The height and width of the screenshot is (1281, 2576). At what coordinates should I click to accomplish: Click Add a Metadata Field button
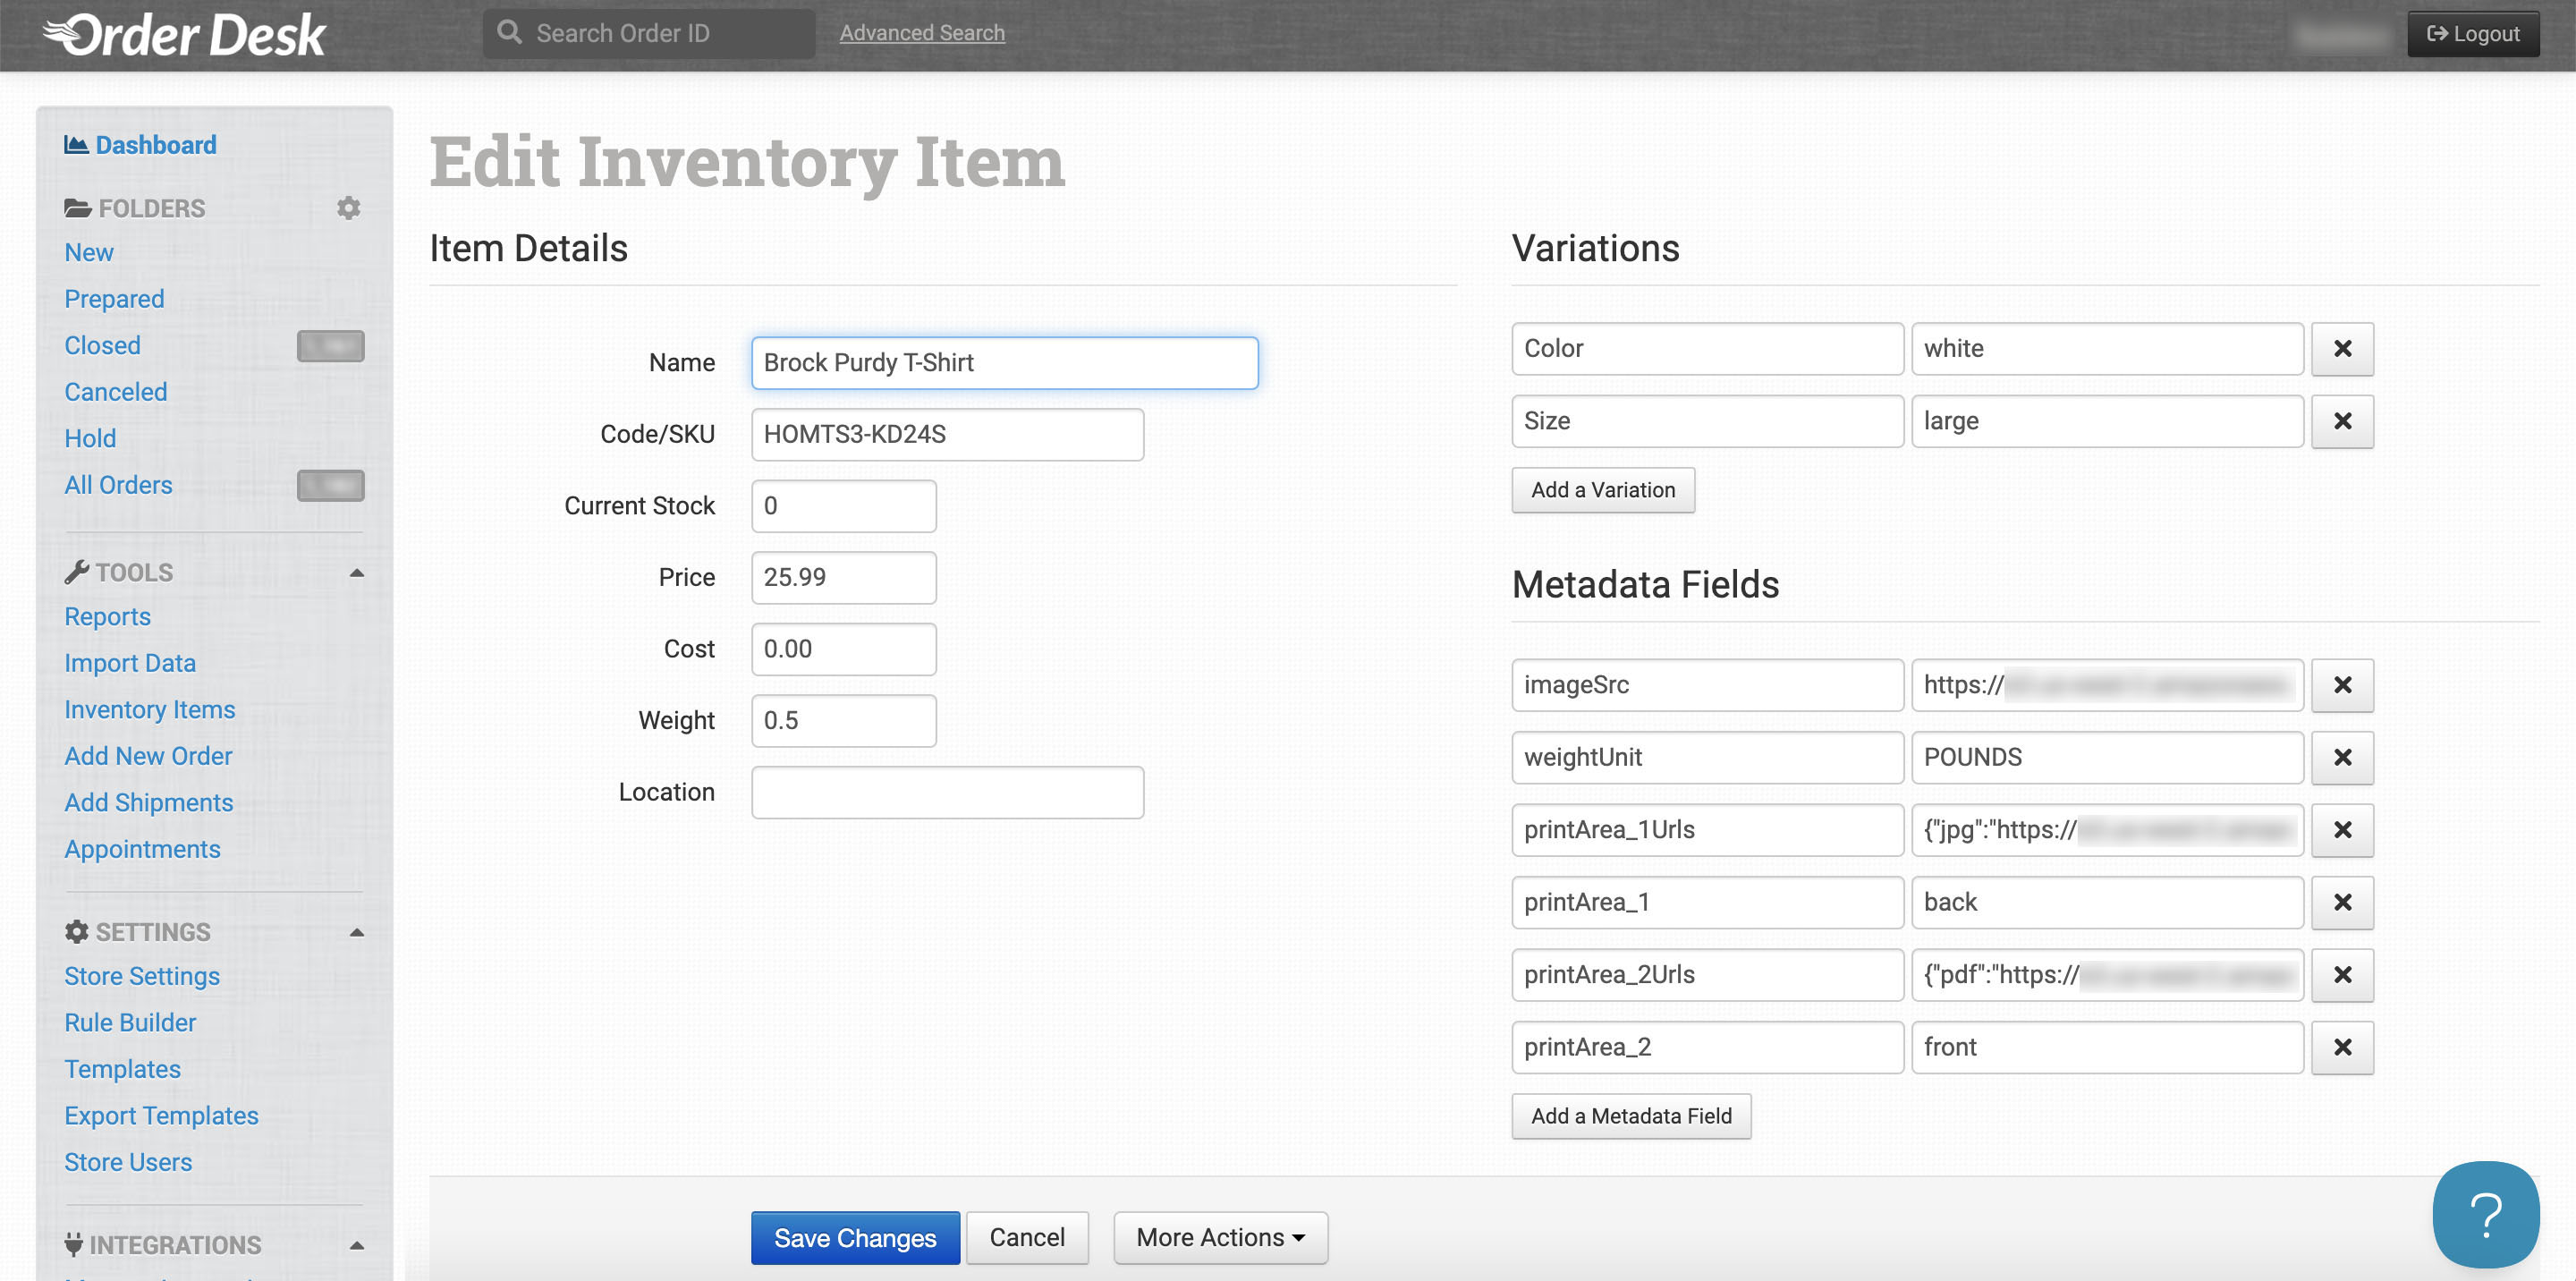(x=1630, y=1116)
